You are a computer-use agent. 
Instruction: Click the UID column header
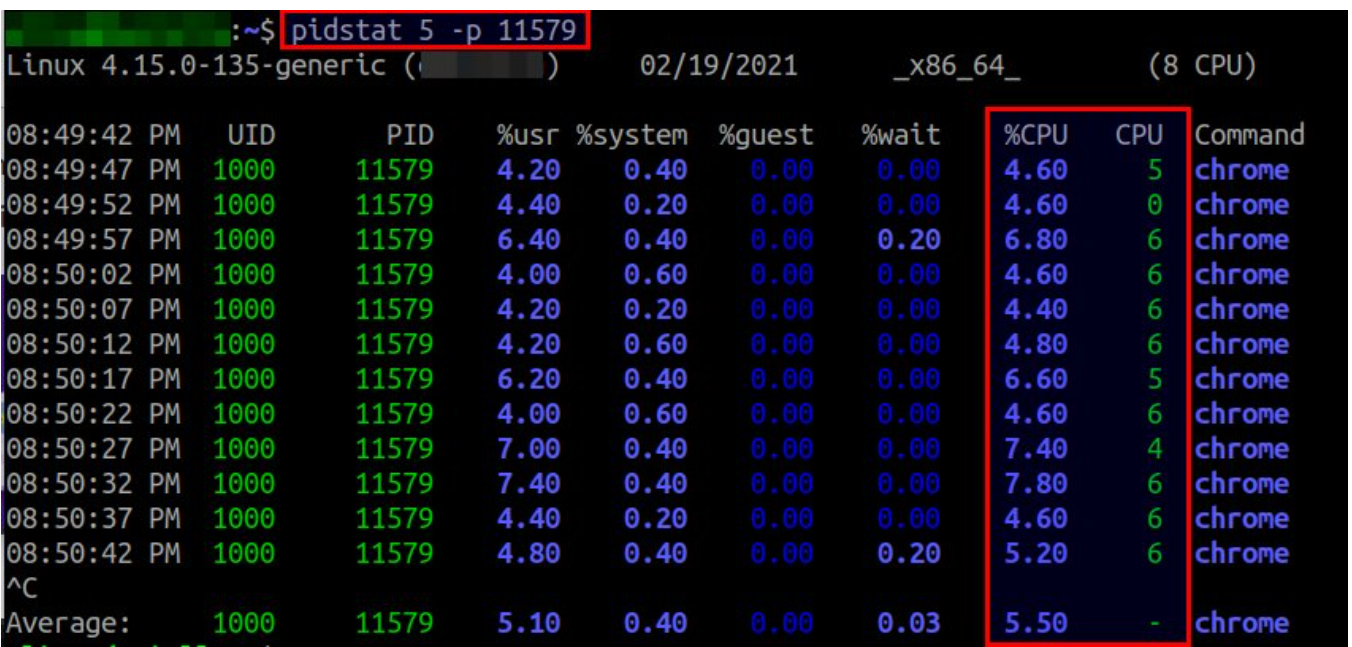(x=251, y=135)
